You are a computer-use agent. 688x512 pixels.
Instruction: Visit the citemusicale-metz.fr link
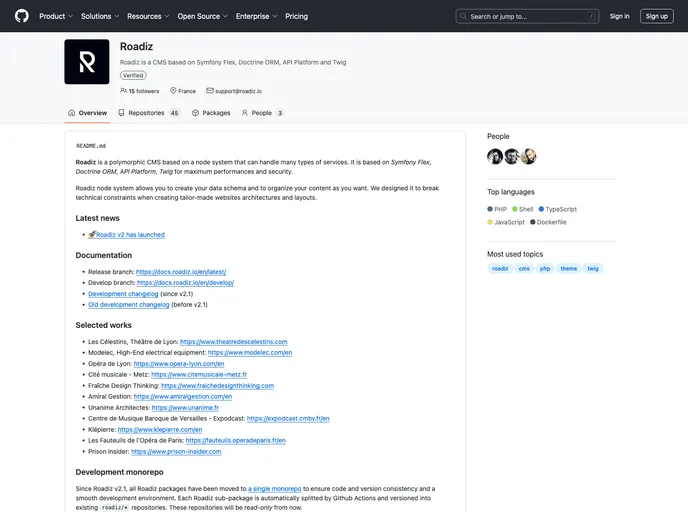tap(199, 375)
